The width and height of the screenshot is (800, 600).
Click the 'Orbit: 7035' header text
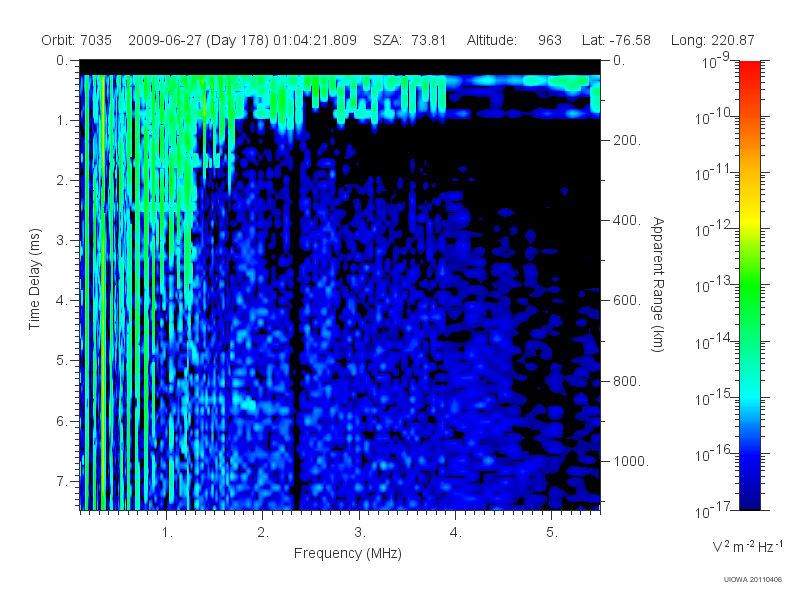77,40
